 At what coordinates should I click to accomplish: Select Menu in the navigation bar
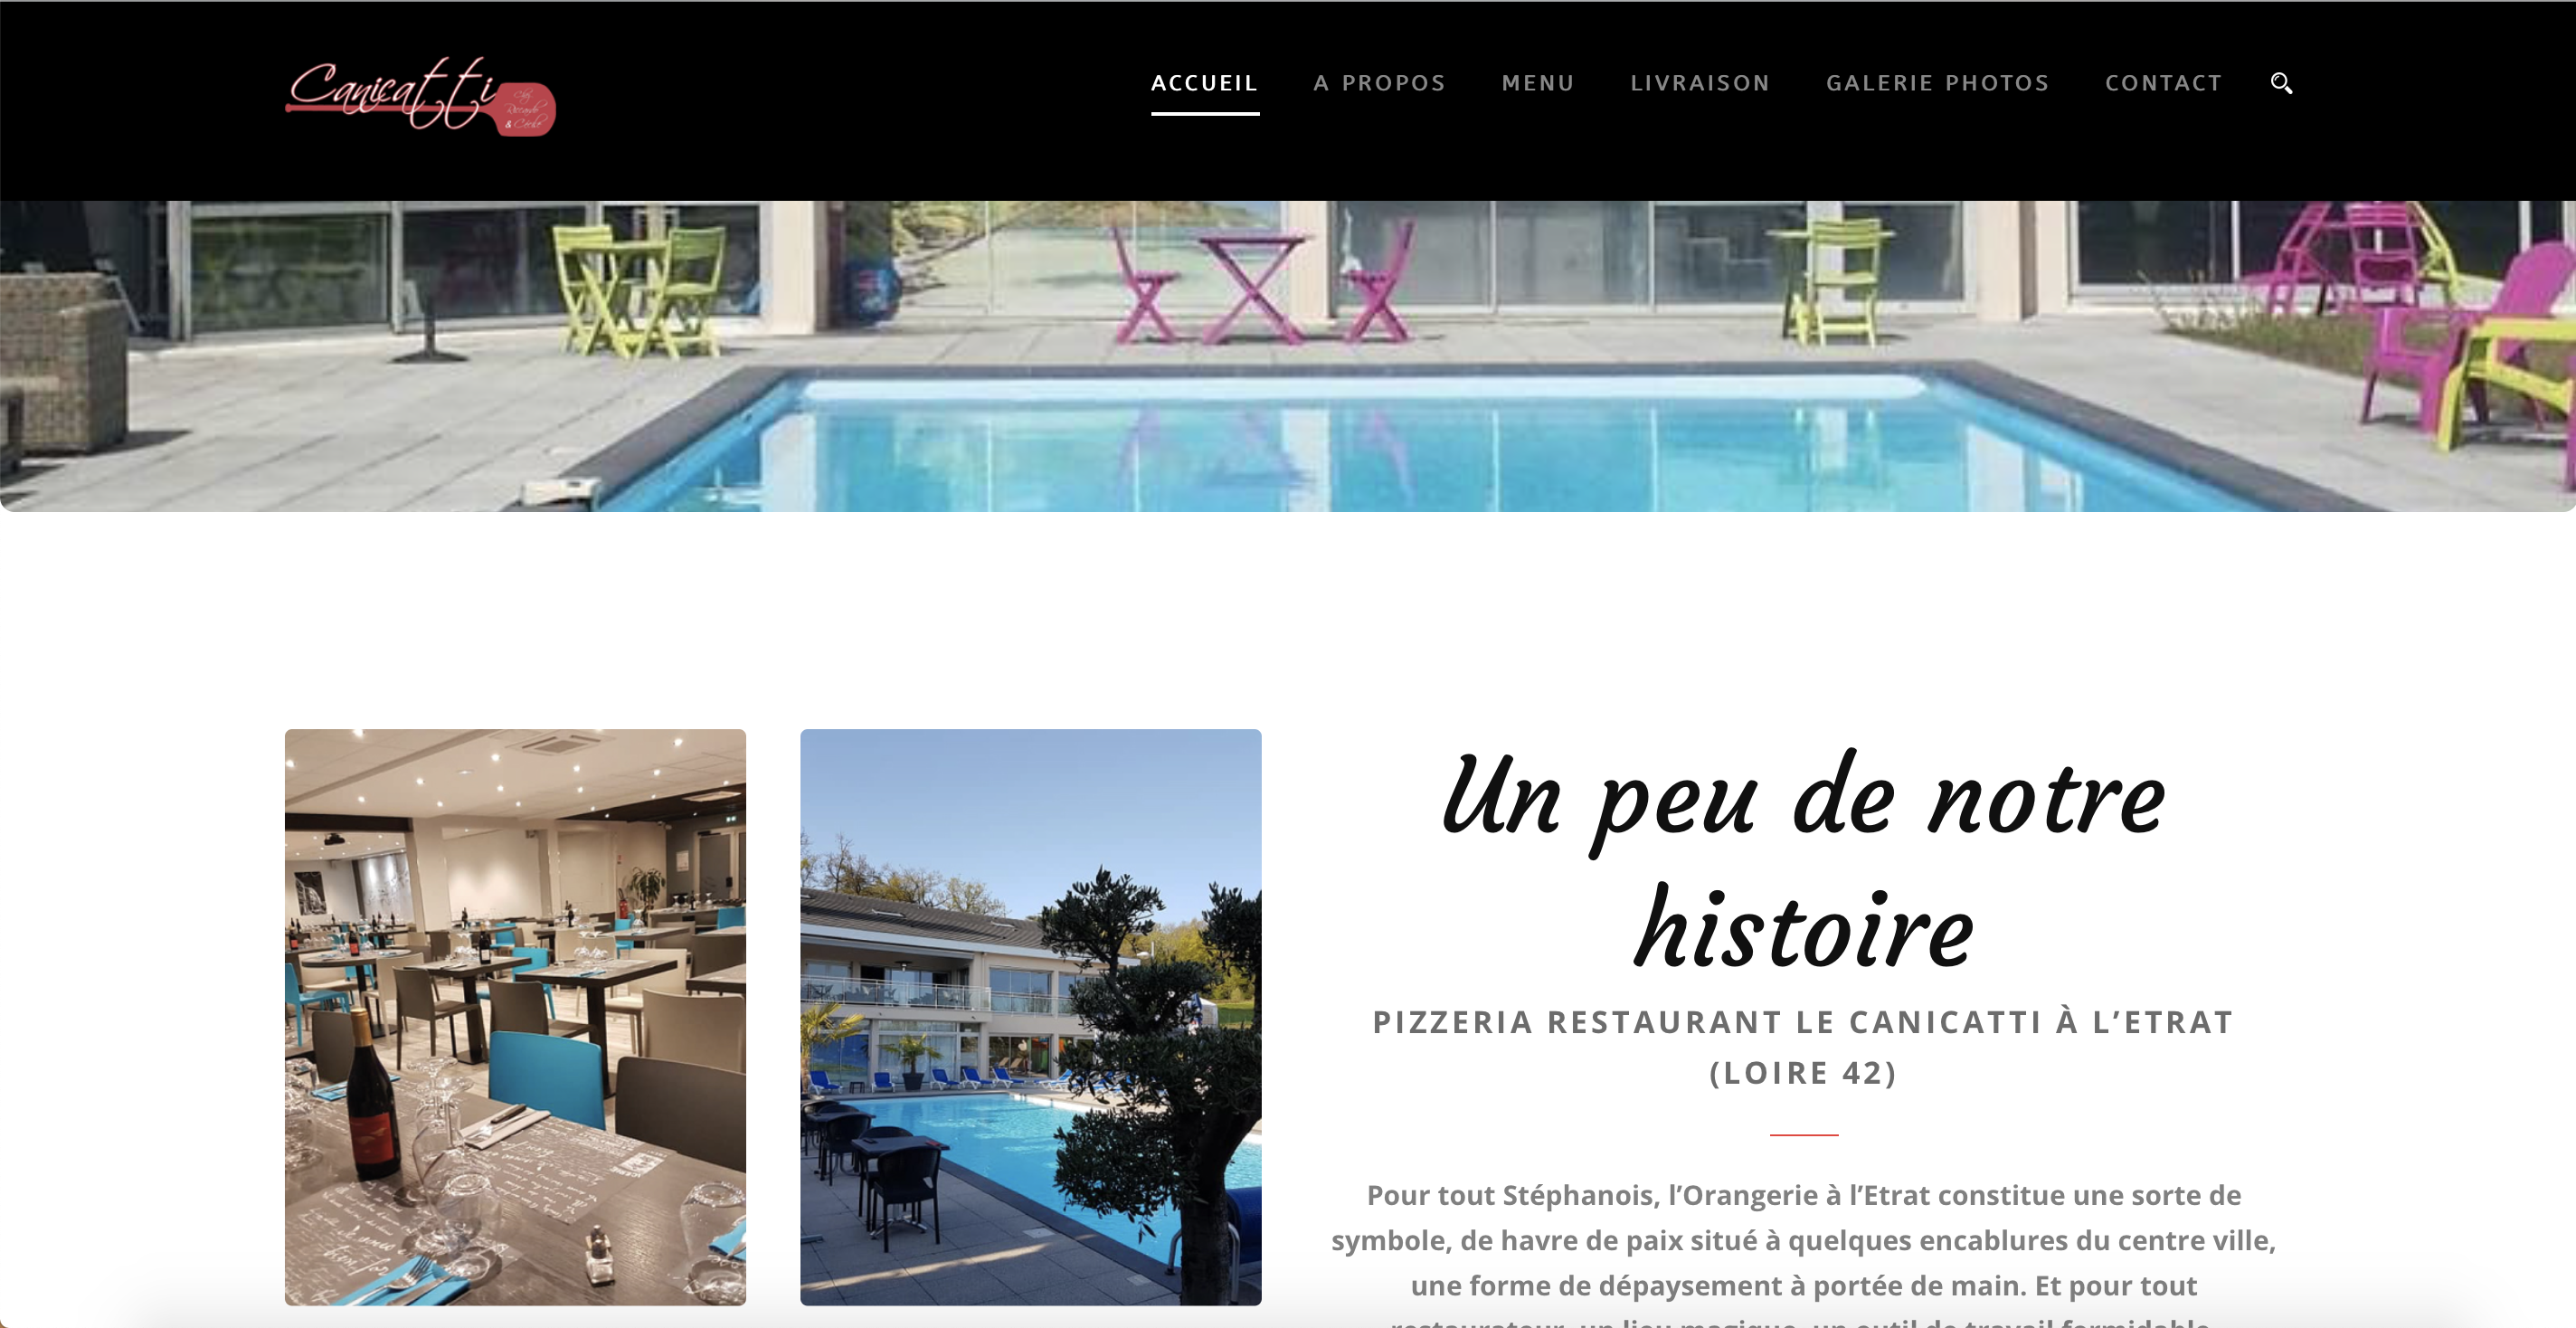pyautogui.click(x=1538, y=83)
